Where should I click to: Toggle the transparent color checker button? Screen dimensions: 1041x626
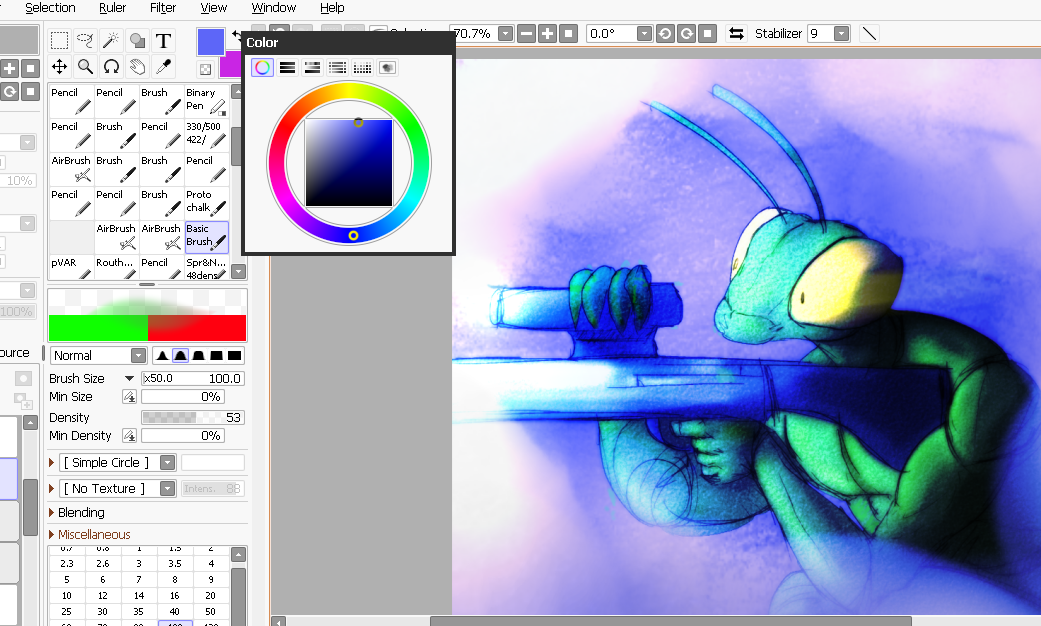click(206, 69)
